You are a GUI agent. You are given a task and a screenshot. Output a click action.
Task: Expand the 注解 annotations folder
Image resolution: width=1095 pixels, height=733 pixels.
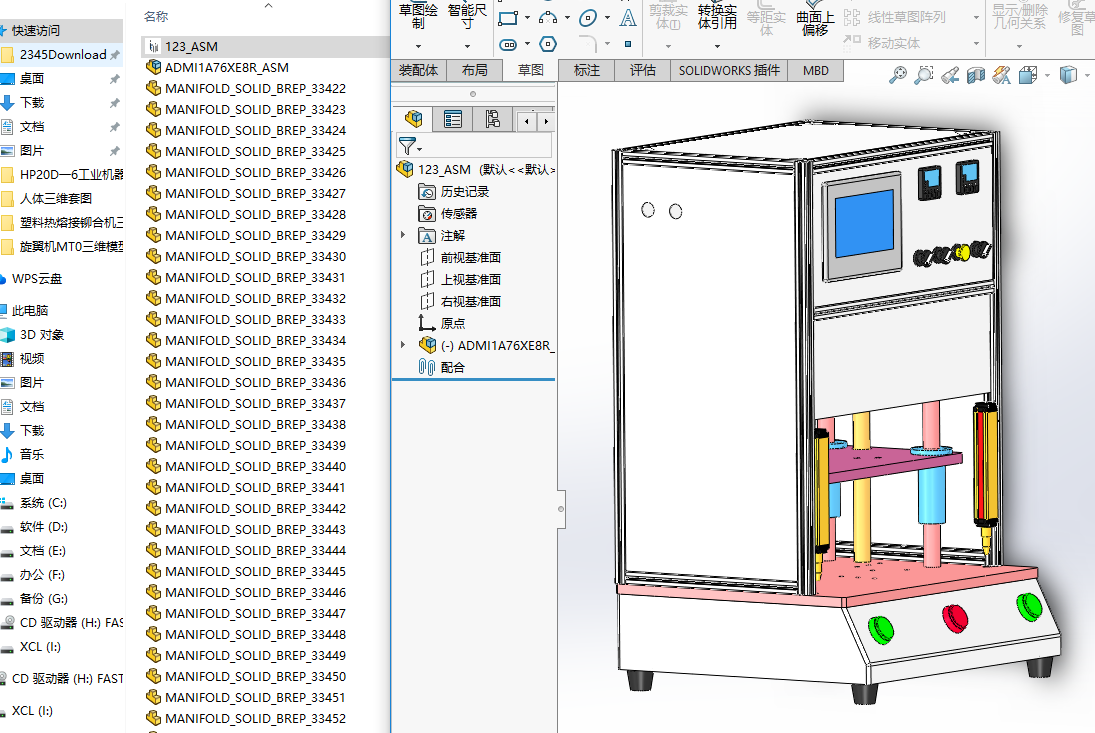[x=403, y=235]
